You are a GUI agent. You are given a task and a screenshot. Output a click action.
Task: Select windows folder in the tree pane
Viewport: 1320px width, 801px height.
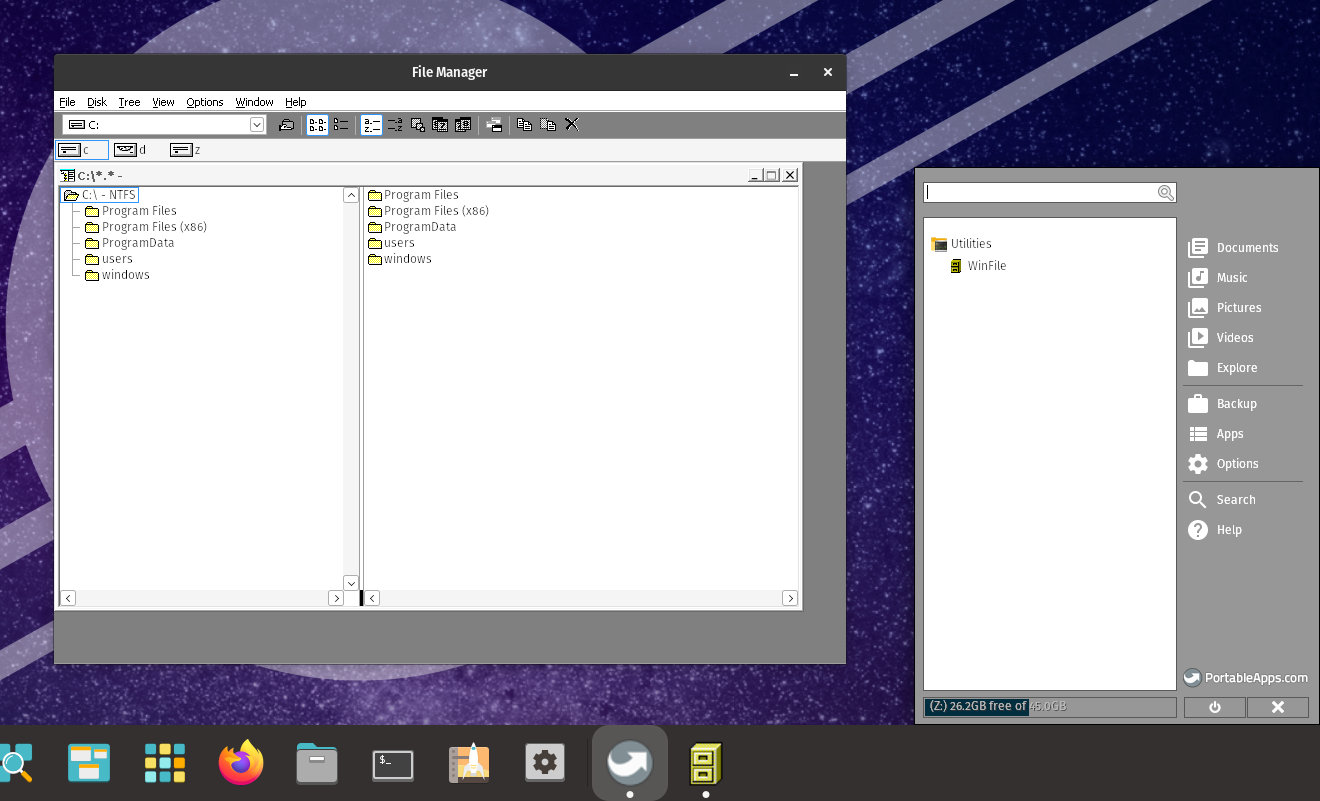pyautogui.click(x=118, y=275)
